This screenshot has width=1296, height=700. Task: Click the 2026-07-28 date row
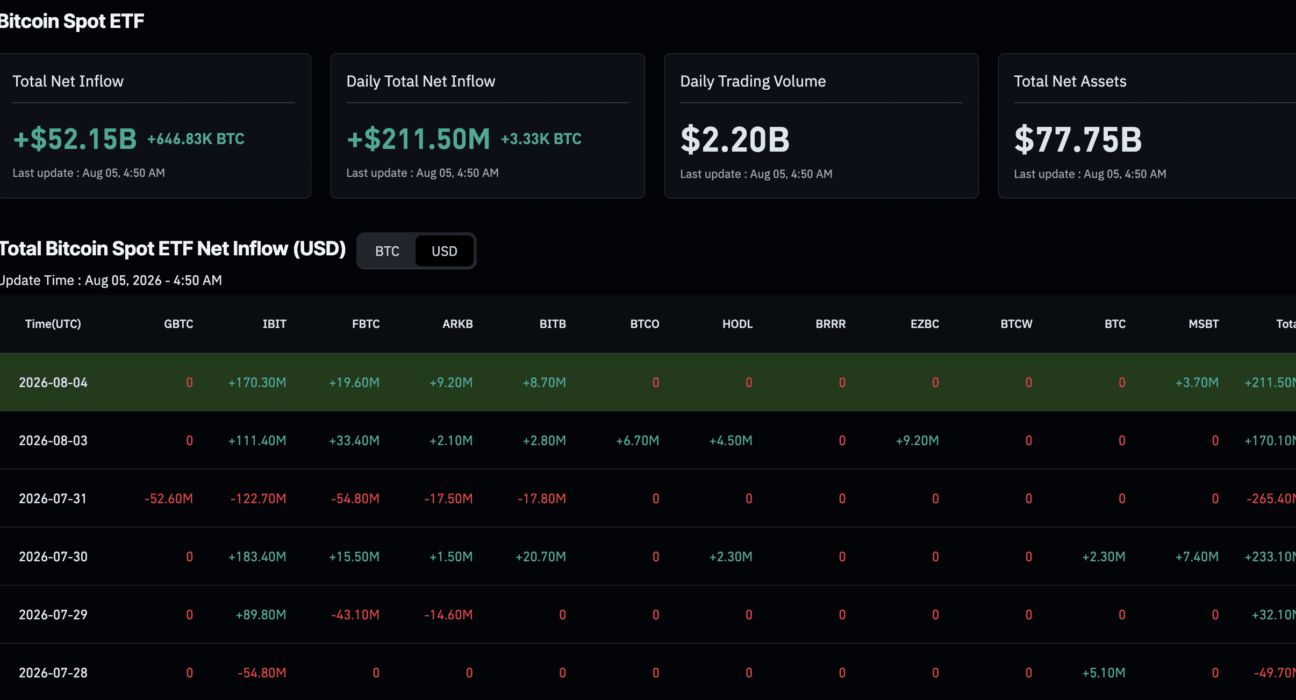click(648, 672)
